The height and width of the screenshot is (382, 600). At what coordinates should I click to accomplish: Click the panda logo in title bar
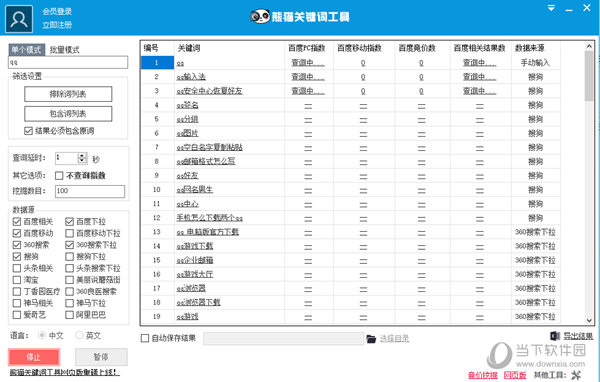coord(260,16)
